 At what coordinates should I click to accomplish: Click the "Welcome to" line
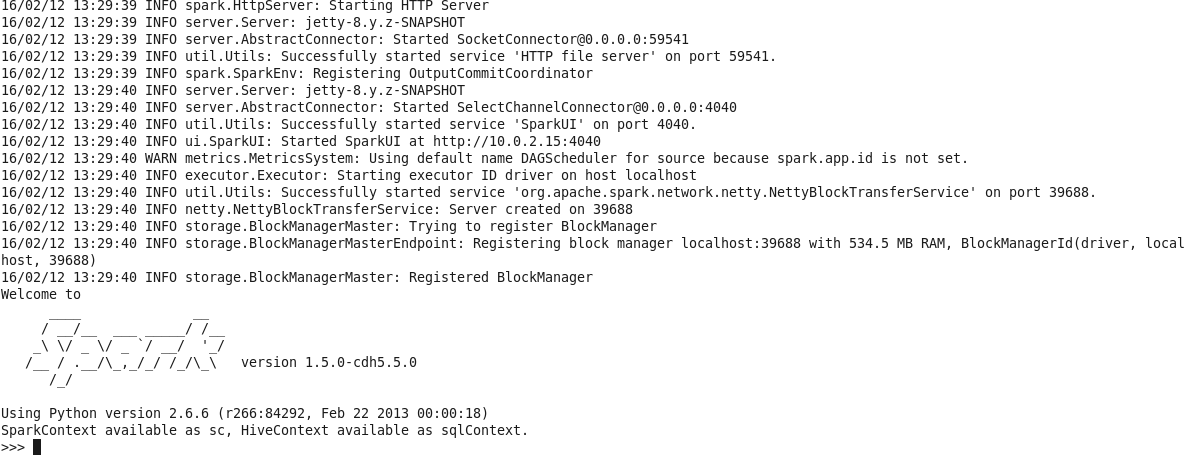coord(41,294)
